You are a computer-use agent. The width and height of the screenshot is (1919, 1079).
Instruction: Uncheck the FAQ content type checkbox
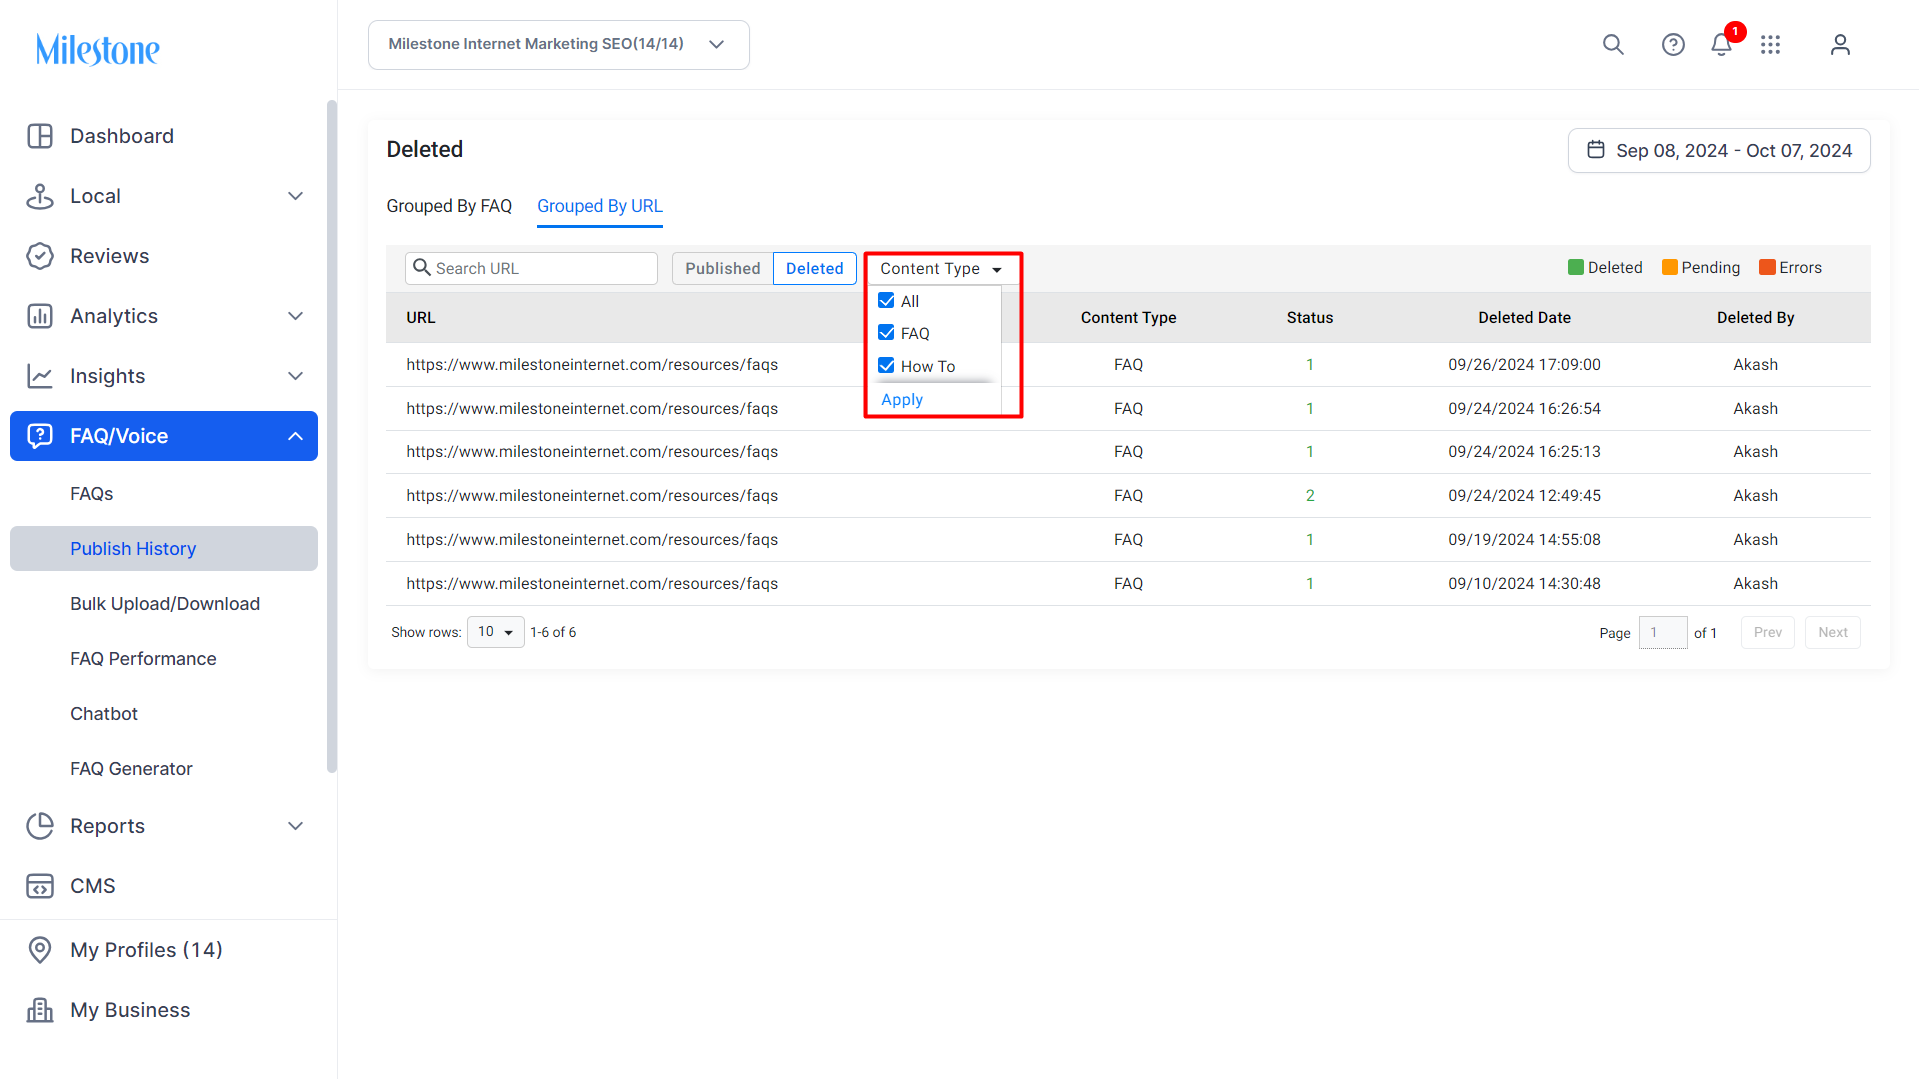coord(886,333)
